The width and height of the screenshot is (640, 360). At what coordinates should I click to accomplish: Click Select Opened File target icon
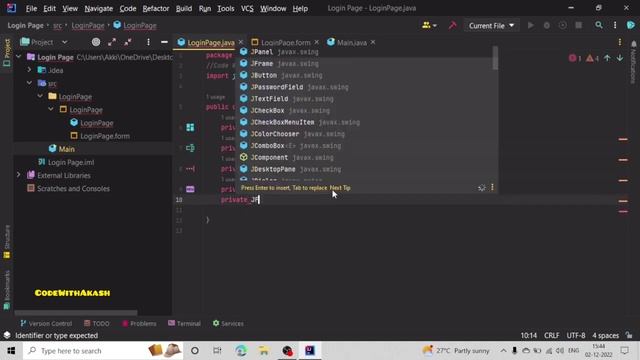click(96, 42)
